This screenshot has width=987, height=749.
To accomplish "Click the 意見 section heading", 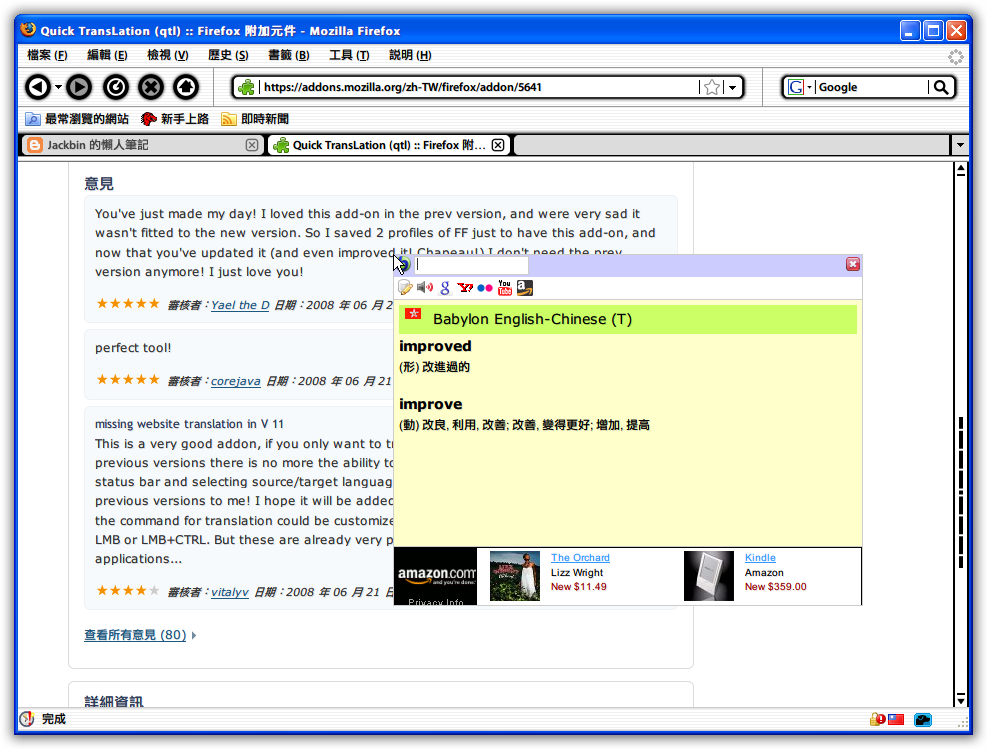I will tap(99, 184).
